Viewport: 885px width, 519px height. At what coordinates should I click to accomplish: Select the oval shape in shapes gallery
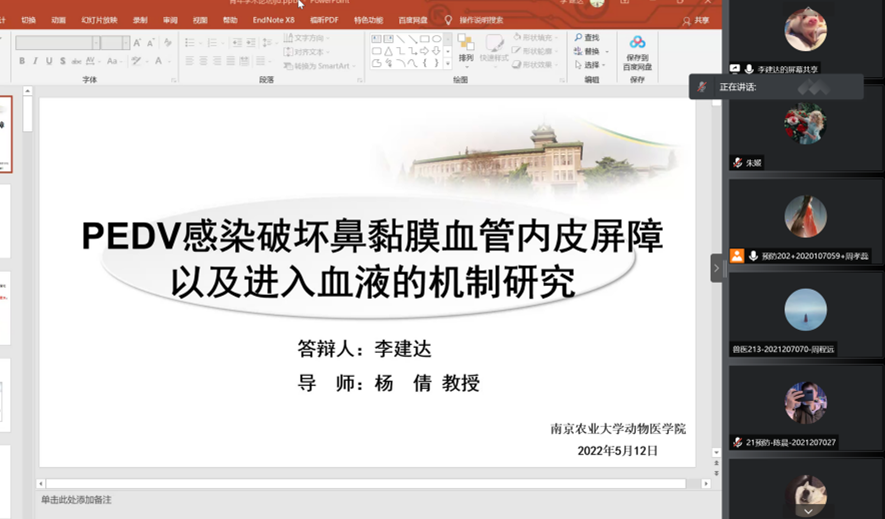pyautogui.click(x=437, y=39)
